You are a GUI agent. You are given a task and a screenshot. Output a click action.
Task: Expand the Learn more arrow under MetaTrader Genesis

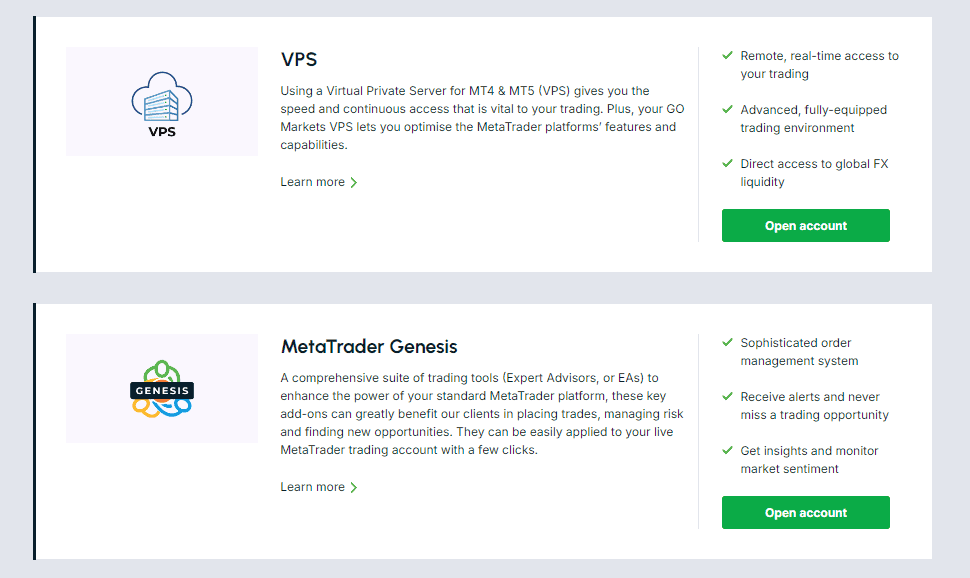353,487
